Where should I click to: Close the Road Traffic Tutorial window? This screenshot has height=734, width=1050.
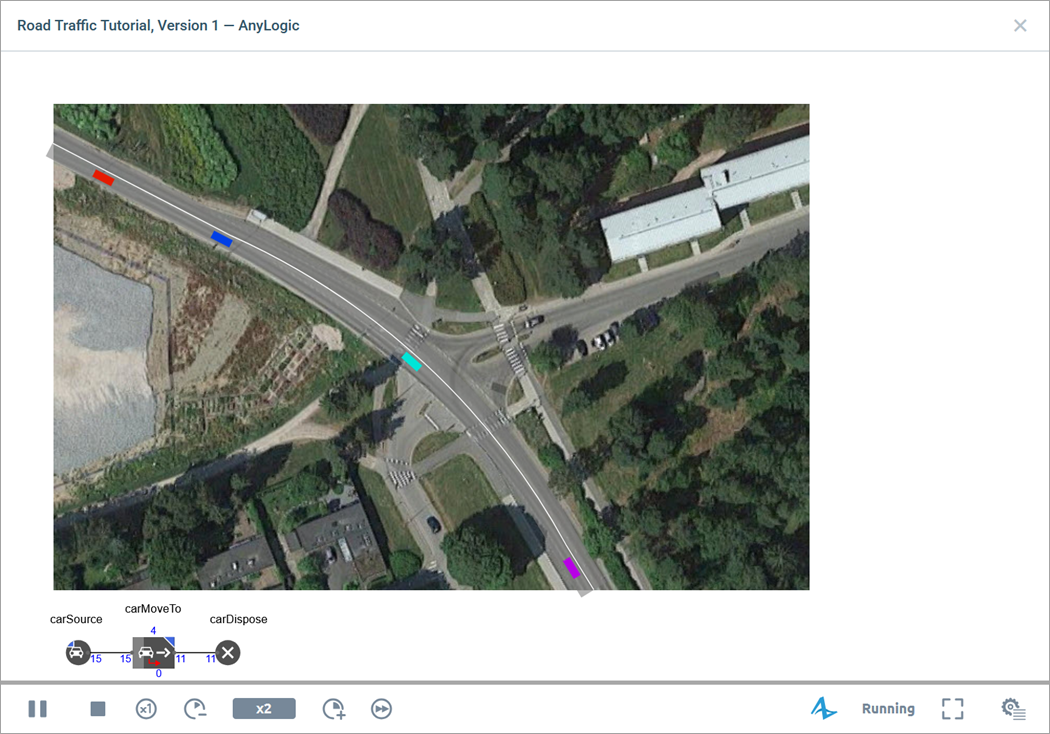(1020, 26)
